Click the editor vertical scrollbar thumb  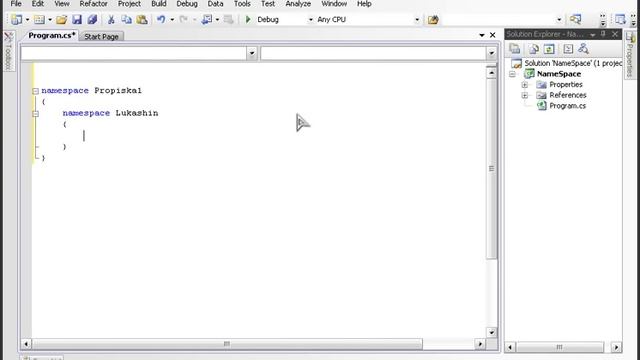point(491,169)
